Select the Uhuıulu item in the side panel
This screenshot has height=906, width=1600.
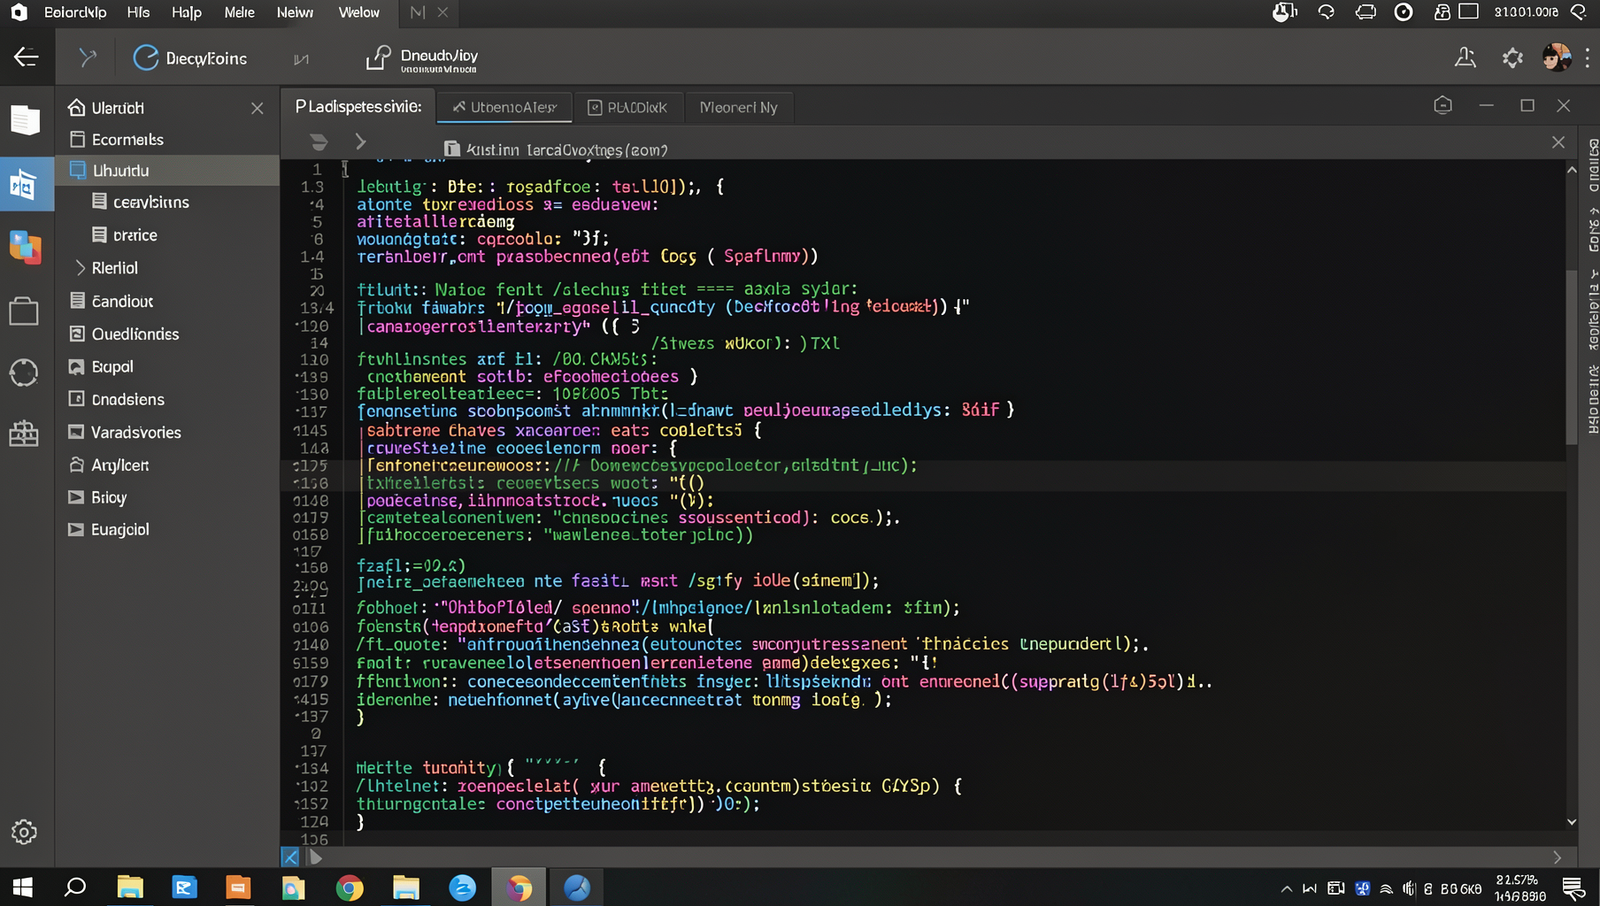tap(167, 171)
